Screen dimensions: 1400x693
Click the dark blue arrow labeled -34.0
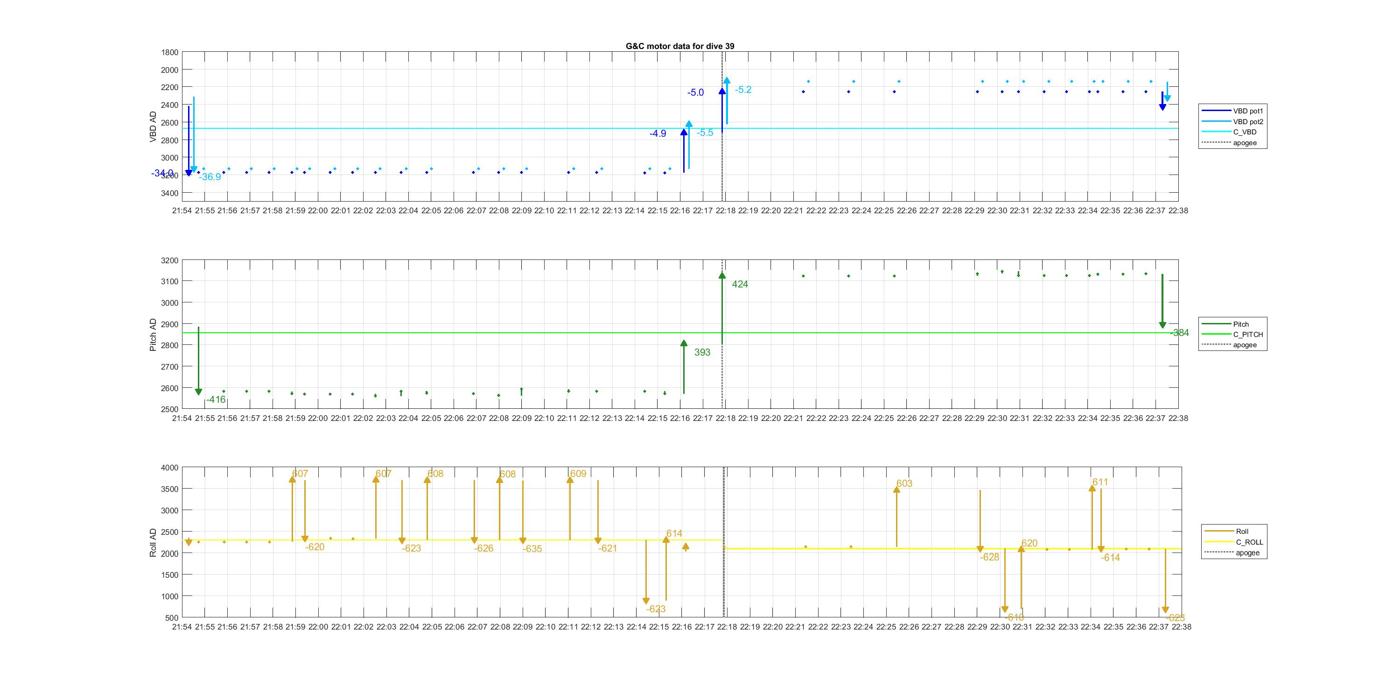point(188,140)
